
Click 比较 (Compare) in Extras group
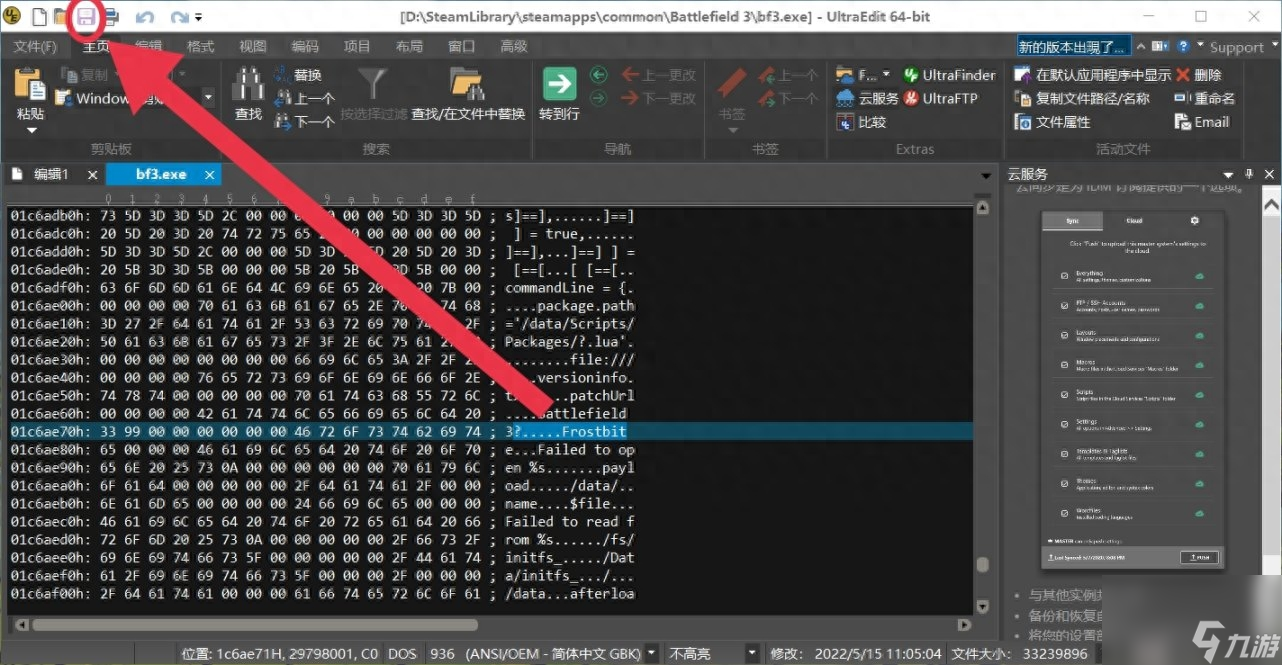click(861, 122)
